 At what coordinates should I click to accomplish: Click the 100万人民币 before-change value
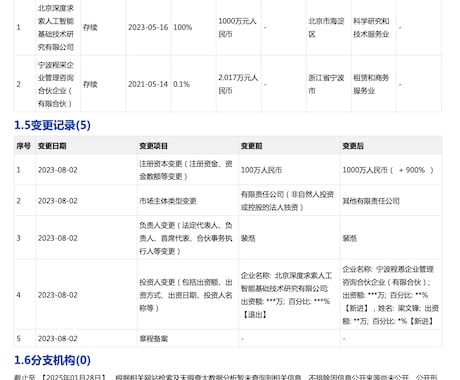pos(261,170)
